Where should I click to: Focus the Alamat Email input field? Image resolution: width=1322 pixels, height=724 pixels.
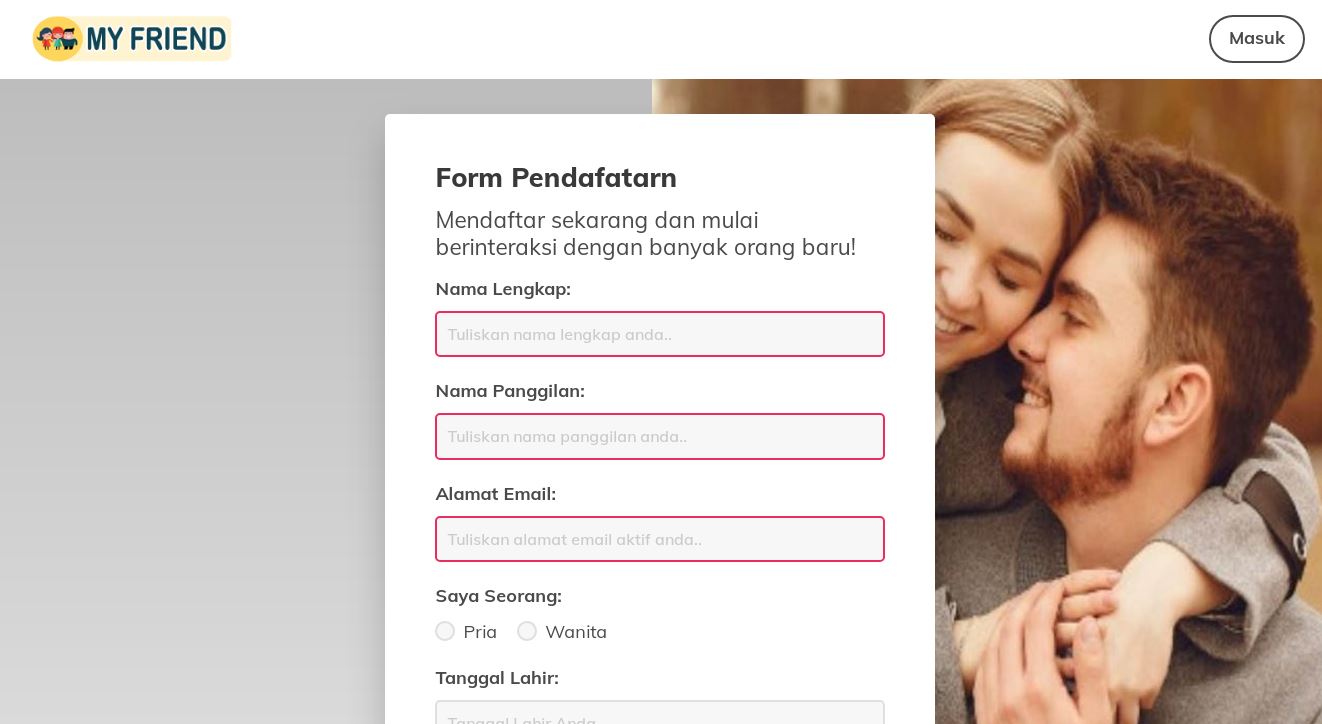coord(660,539)
